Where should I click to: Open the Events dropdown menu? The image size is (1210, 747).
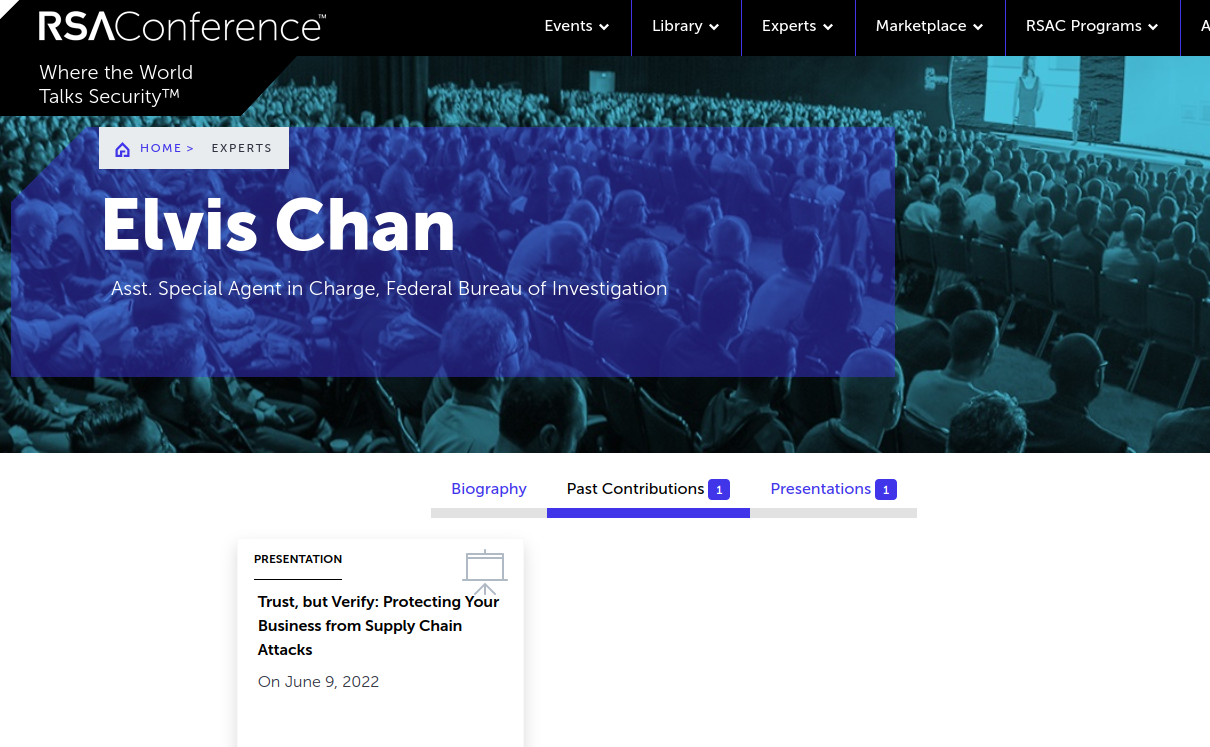click(x=577, y=27)
